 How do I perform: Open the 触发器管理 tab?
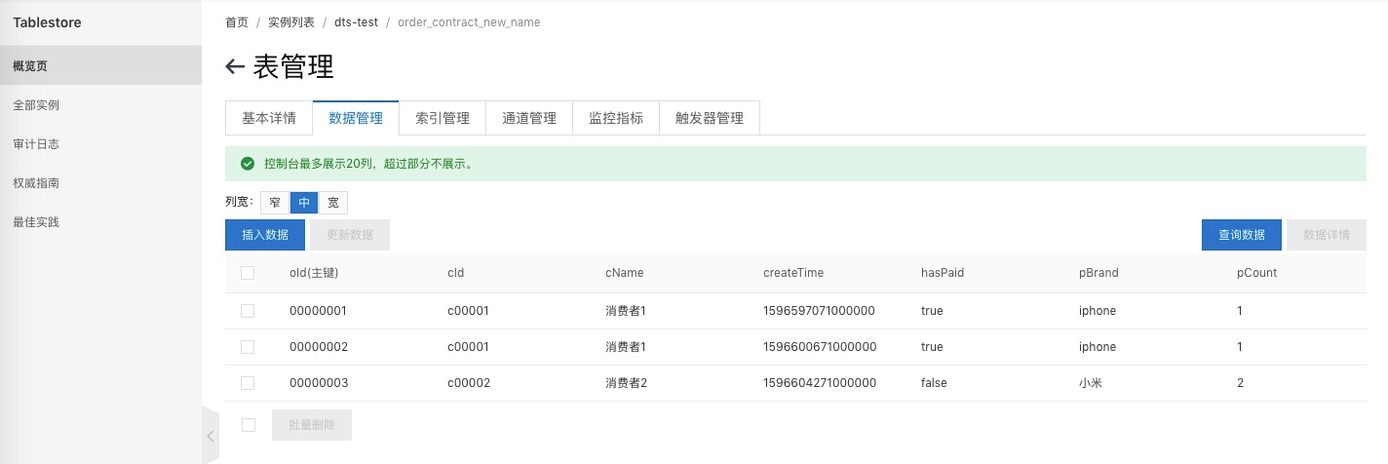point(709,118)
